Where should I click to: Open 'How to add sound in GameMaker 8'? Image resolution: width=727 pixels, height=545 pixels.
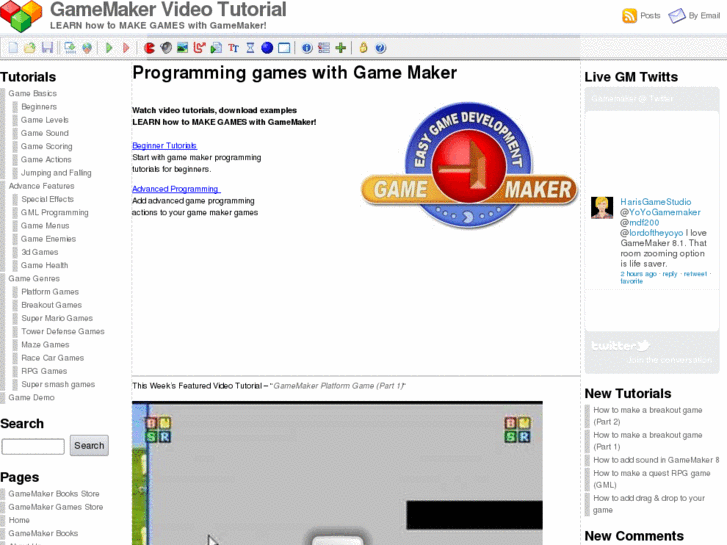656,460
